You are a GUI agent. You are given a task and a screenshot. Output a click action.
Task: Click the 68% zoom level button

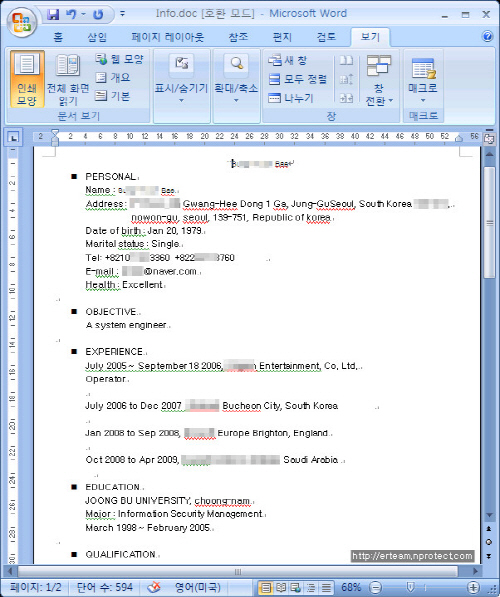click(x=351, y=587)
